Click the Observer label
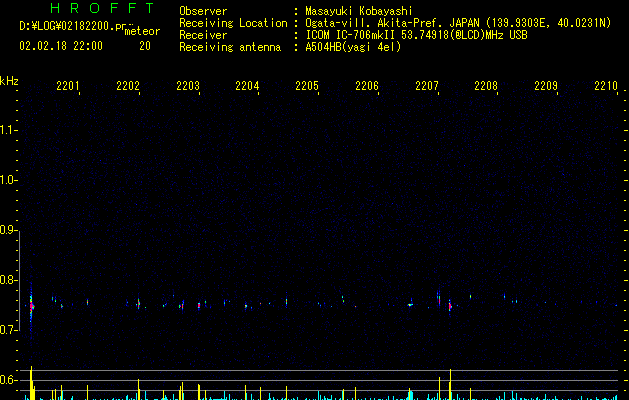The image size is (629, 400). [203, 11]
